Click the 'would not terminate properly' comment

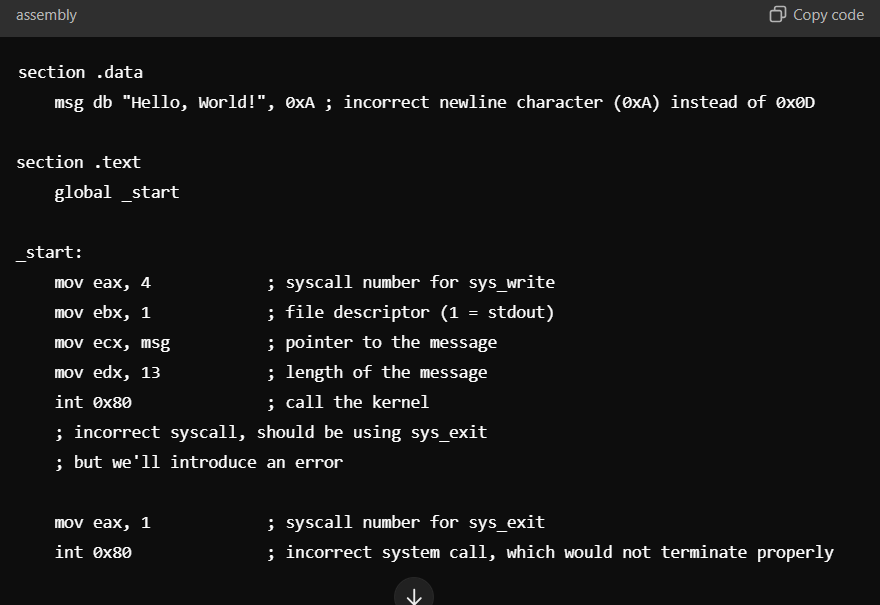699,553
